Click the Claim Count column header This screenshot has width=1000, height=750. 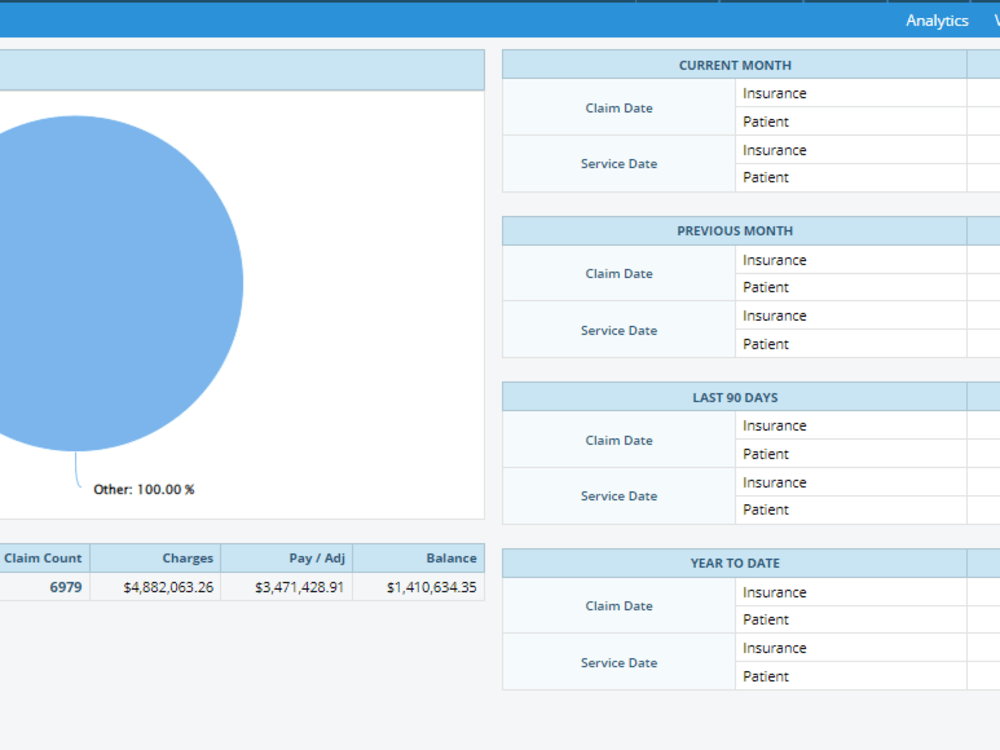43,558
